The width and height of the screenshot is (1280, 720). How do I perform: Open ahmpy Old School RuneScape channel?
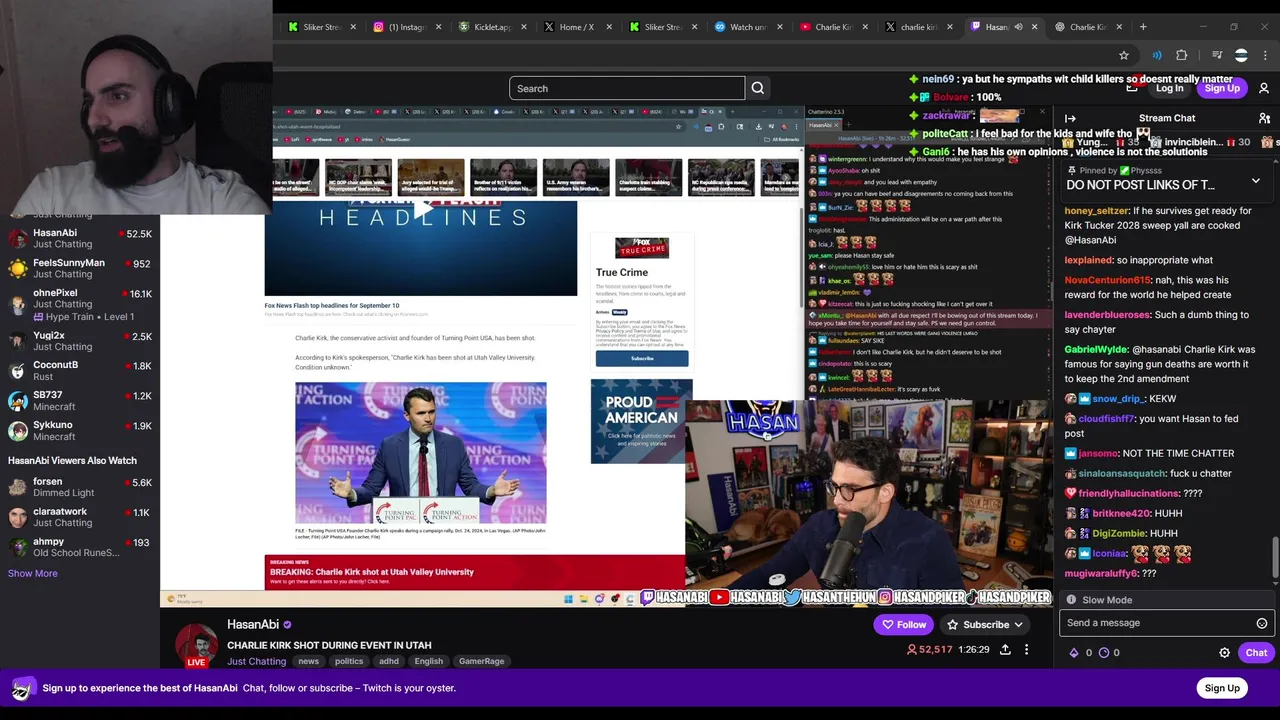[x=80, y=547]
